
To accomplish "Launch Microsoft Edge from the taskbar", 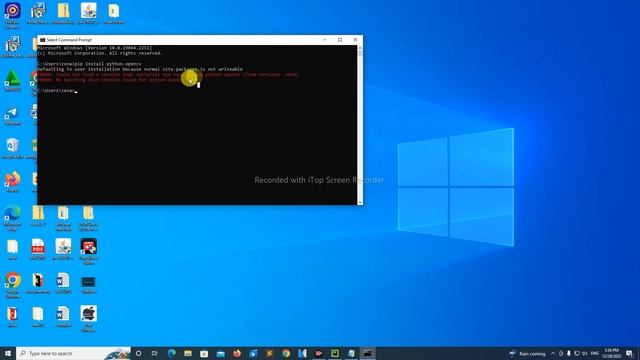I will pos(171,353).
